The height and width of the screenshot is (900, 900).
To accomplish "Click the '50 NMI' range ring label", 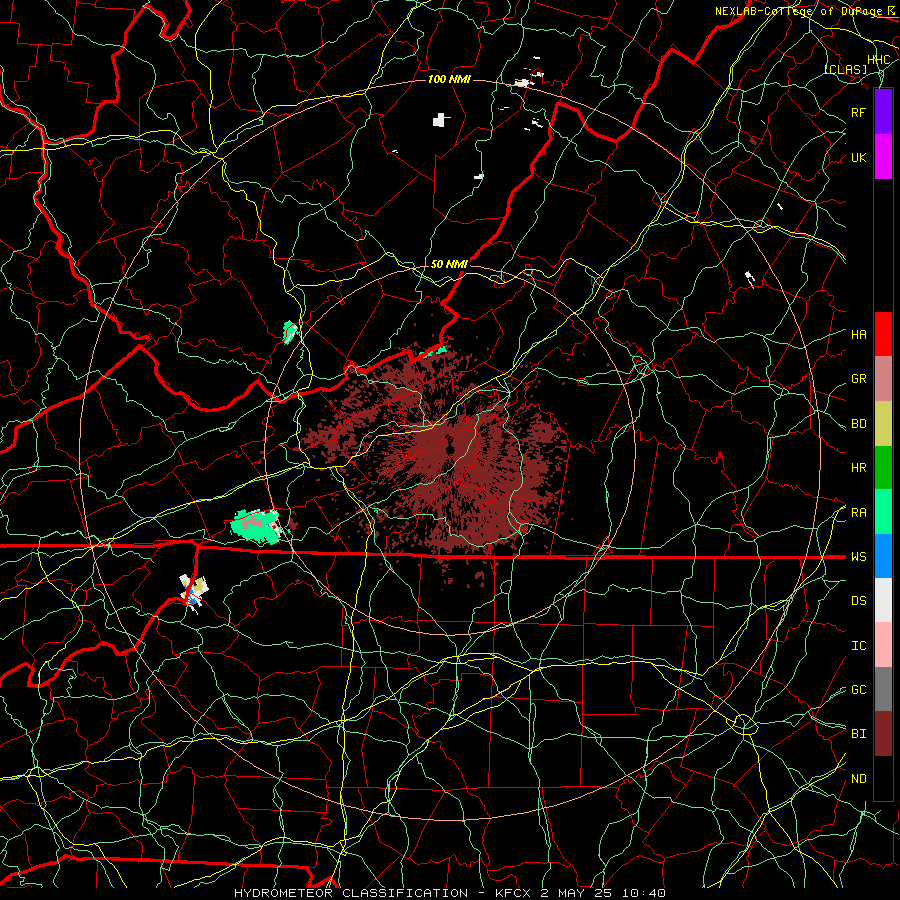I will [449, 264].
